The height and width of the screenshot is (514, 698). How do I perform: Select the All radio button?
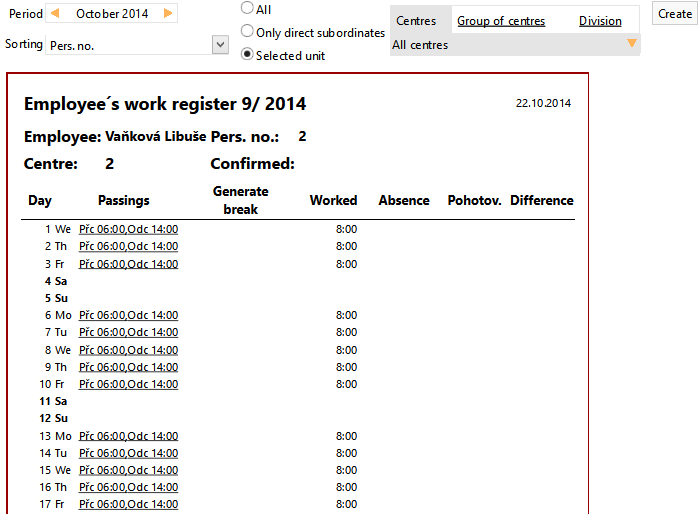click(x=247, y=8)
